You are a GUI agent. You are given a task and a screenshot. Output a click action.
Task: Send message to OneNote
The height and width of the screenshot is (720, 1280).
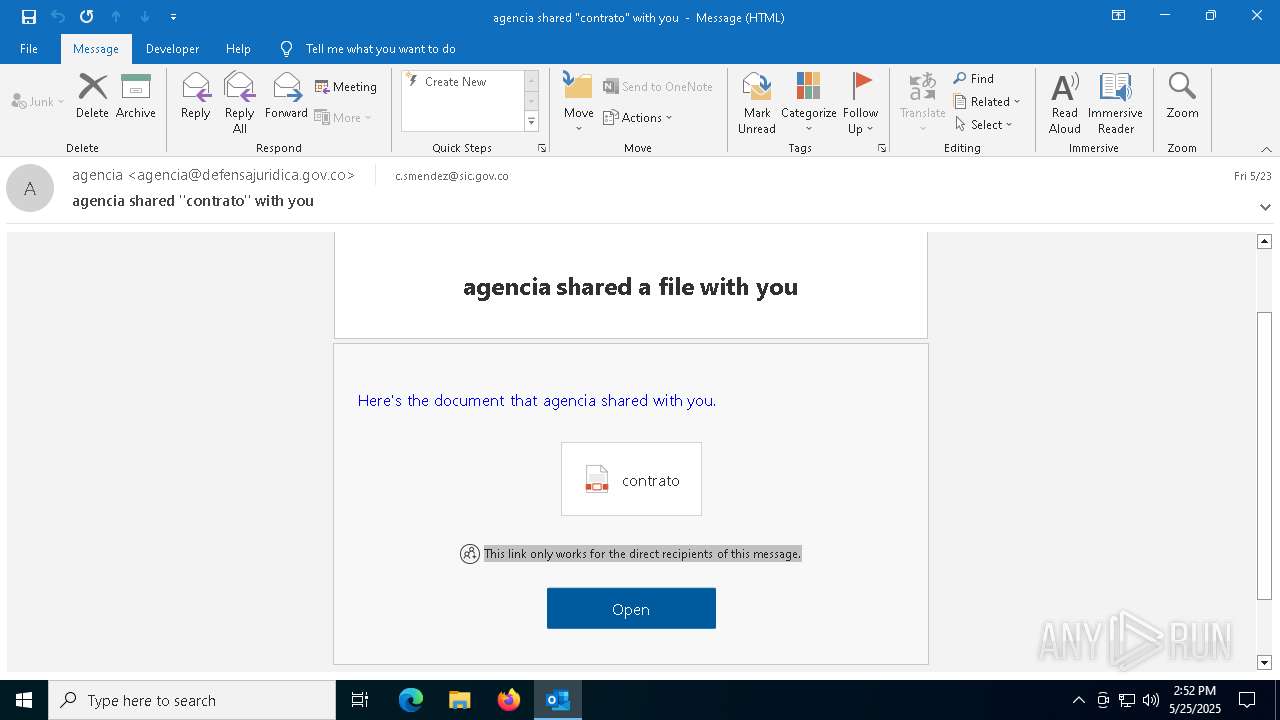658,87
